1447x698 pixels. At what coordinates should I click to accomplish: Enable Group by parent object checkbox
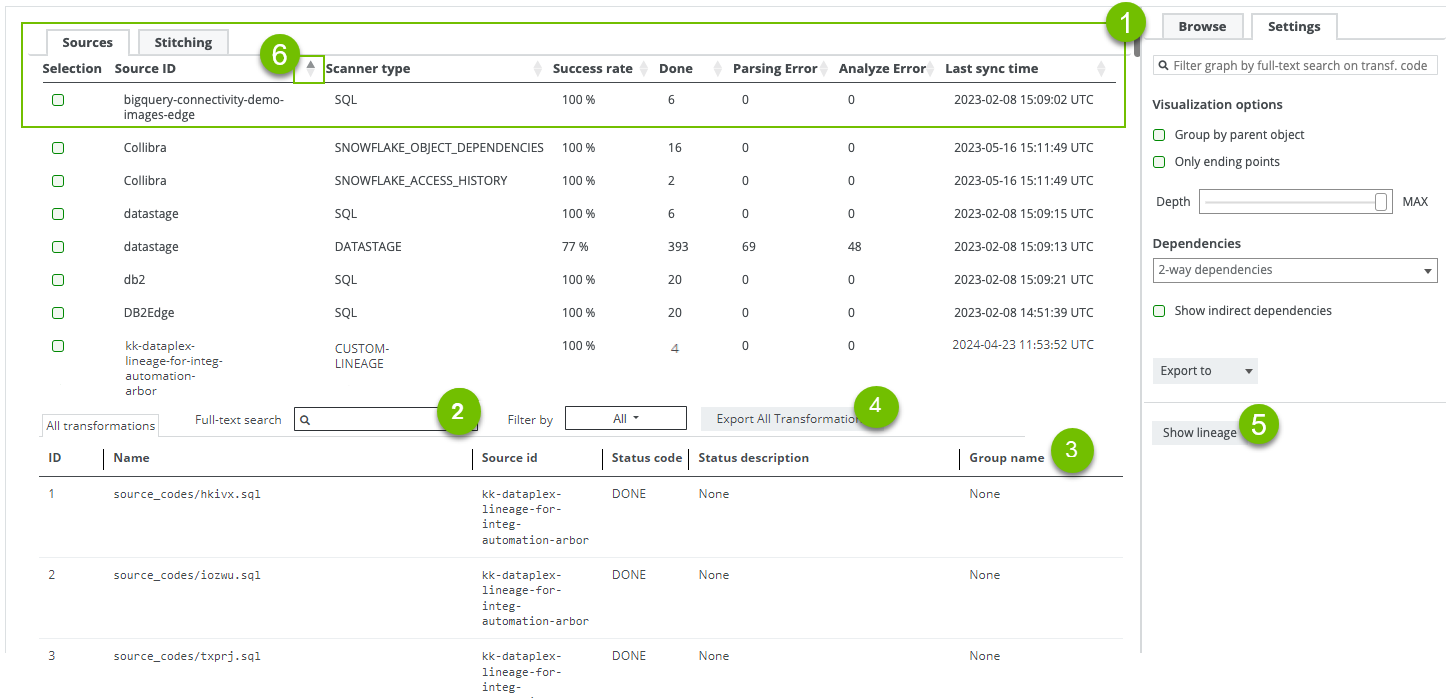tap(1159, 135)
